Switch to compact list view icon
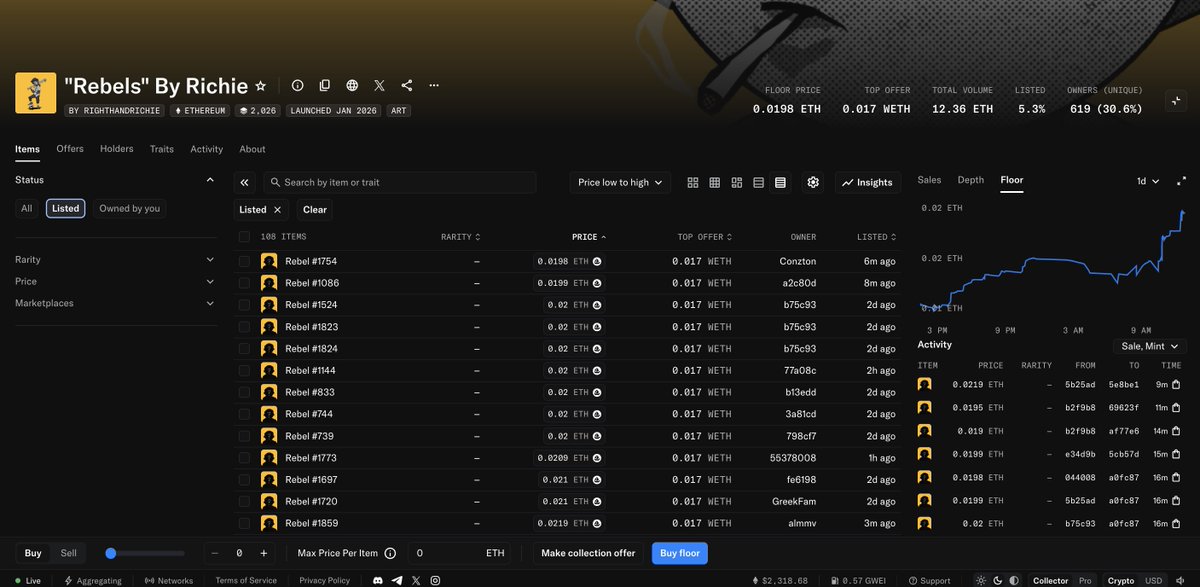The image size is (1200, 587). point(759,182)
